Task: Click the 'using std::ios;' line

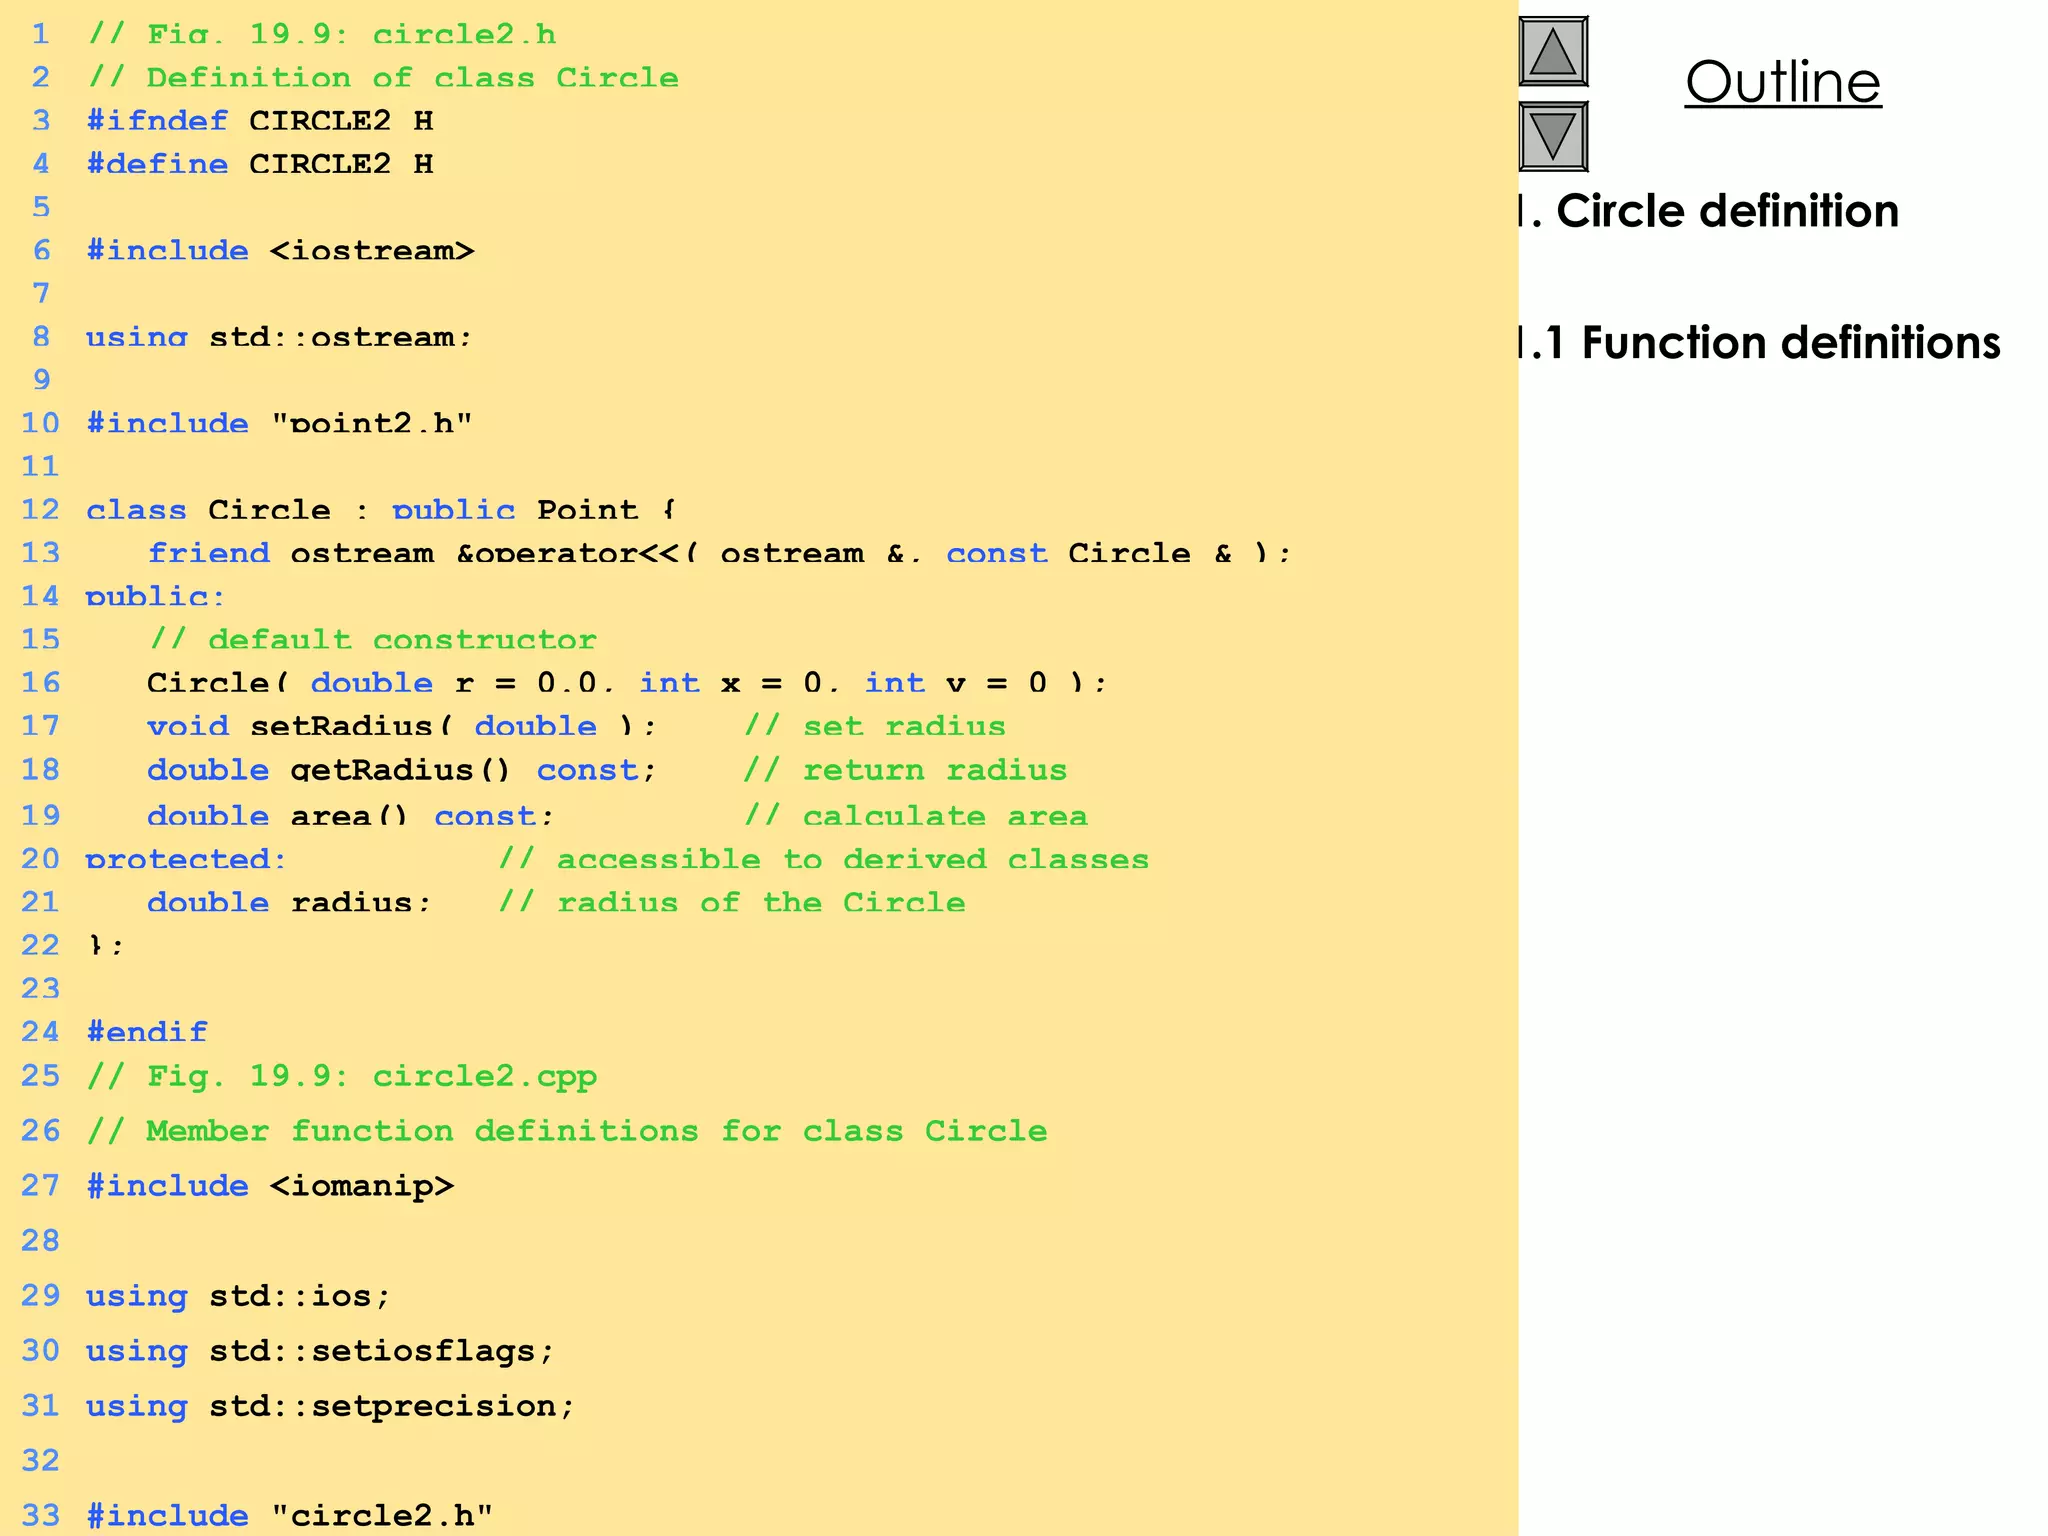Action: pos(238,1296)
